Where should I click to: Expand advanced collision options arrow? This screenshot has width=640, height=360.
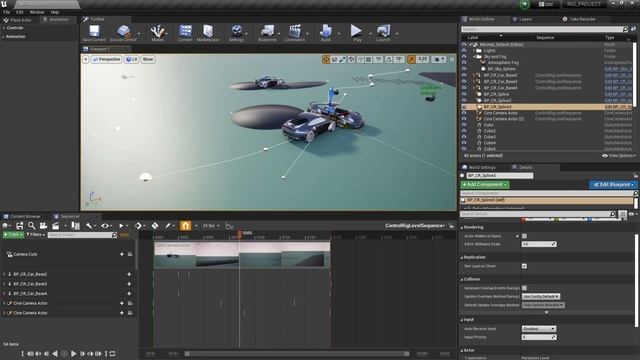point(547,312)
